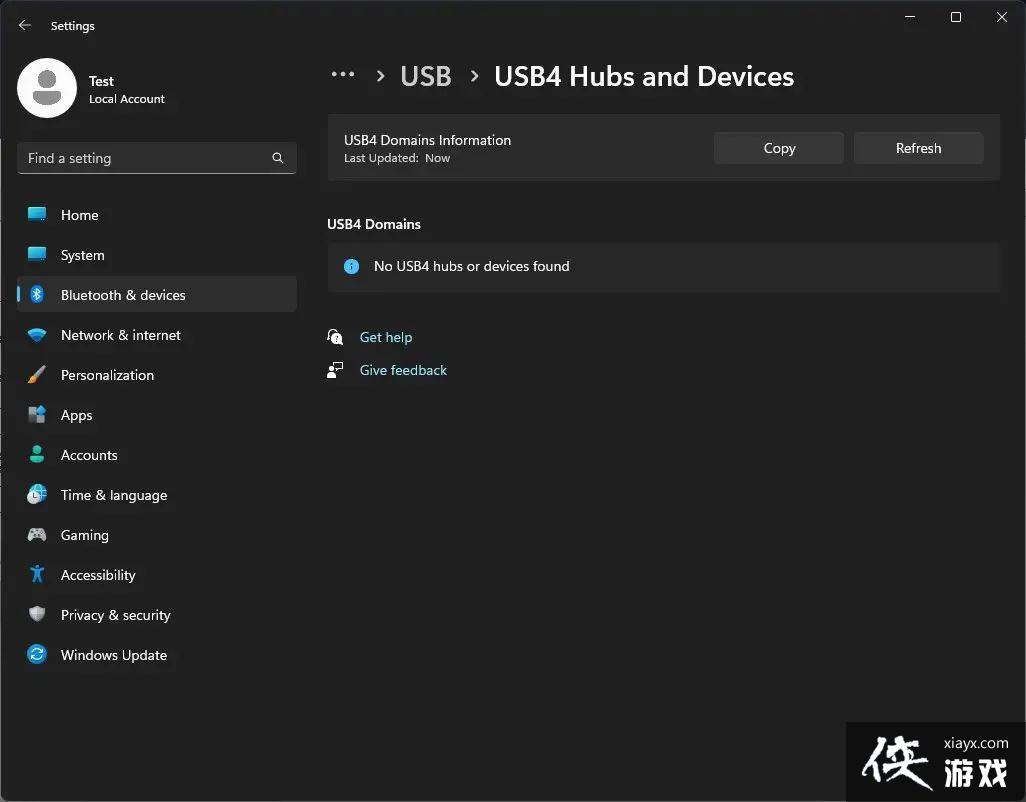Select Time & language settings
Viewport: 1026px width, 802px height.
click(113, 495)
